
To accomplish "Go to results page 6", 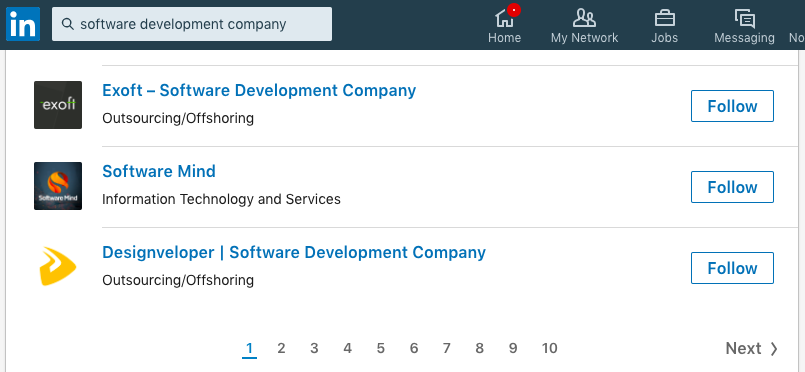I will click(414, 348).
